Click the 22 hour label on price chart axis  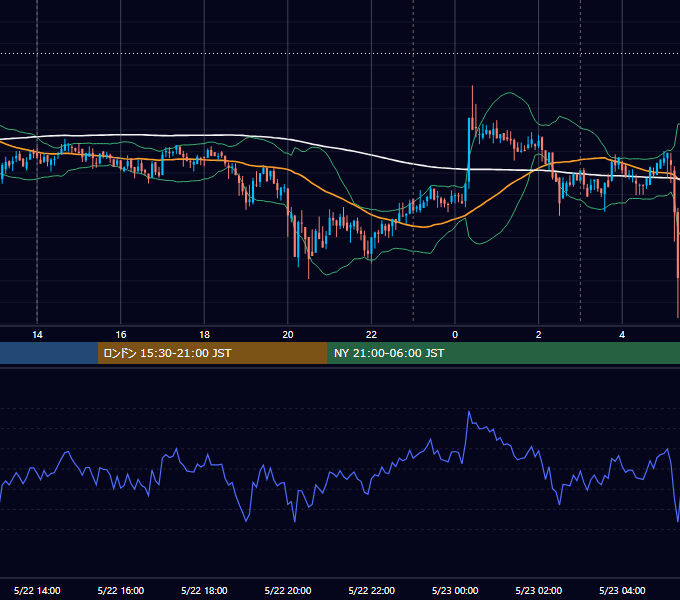[371, 335]
